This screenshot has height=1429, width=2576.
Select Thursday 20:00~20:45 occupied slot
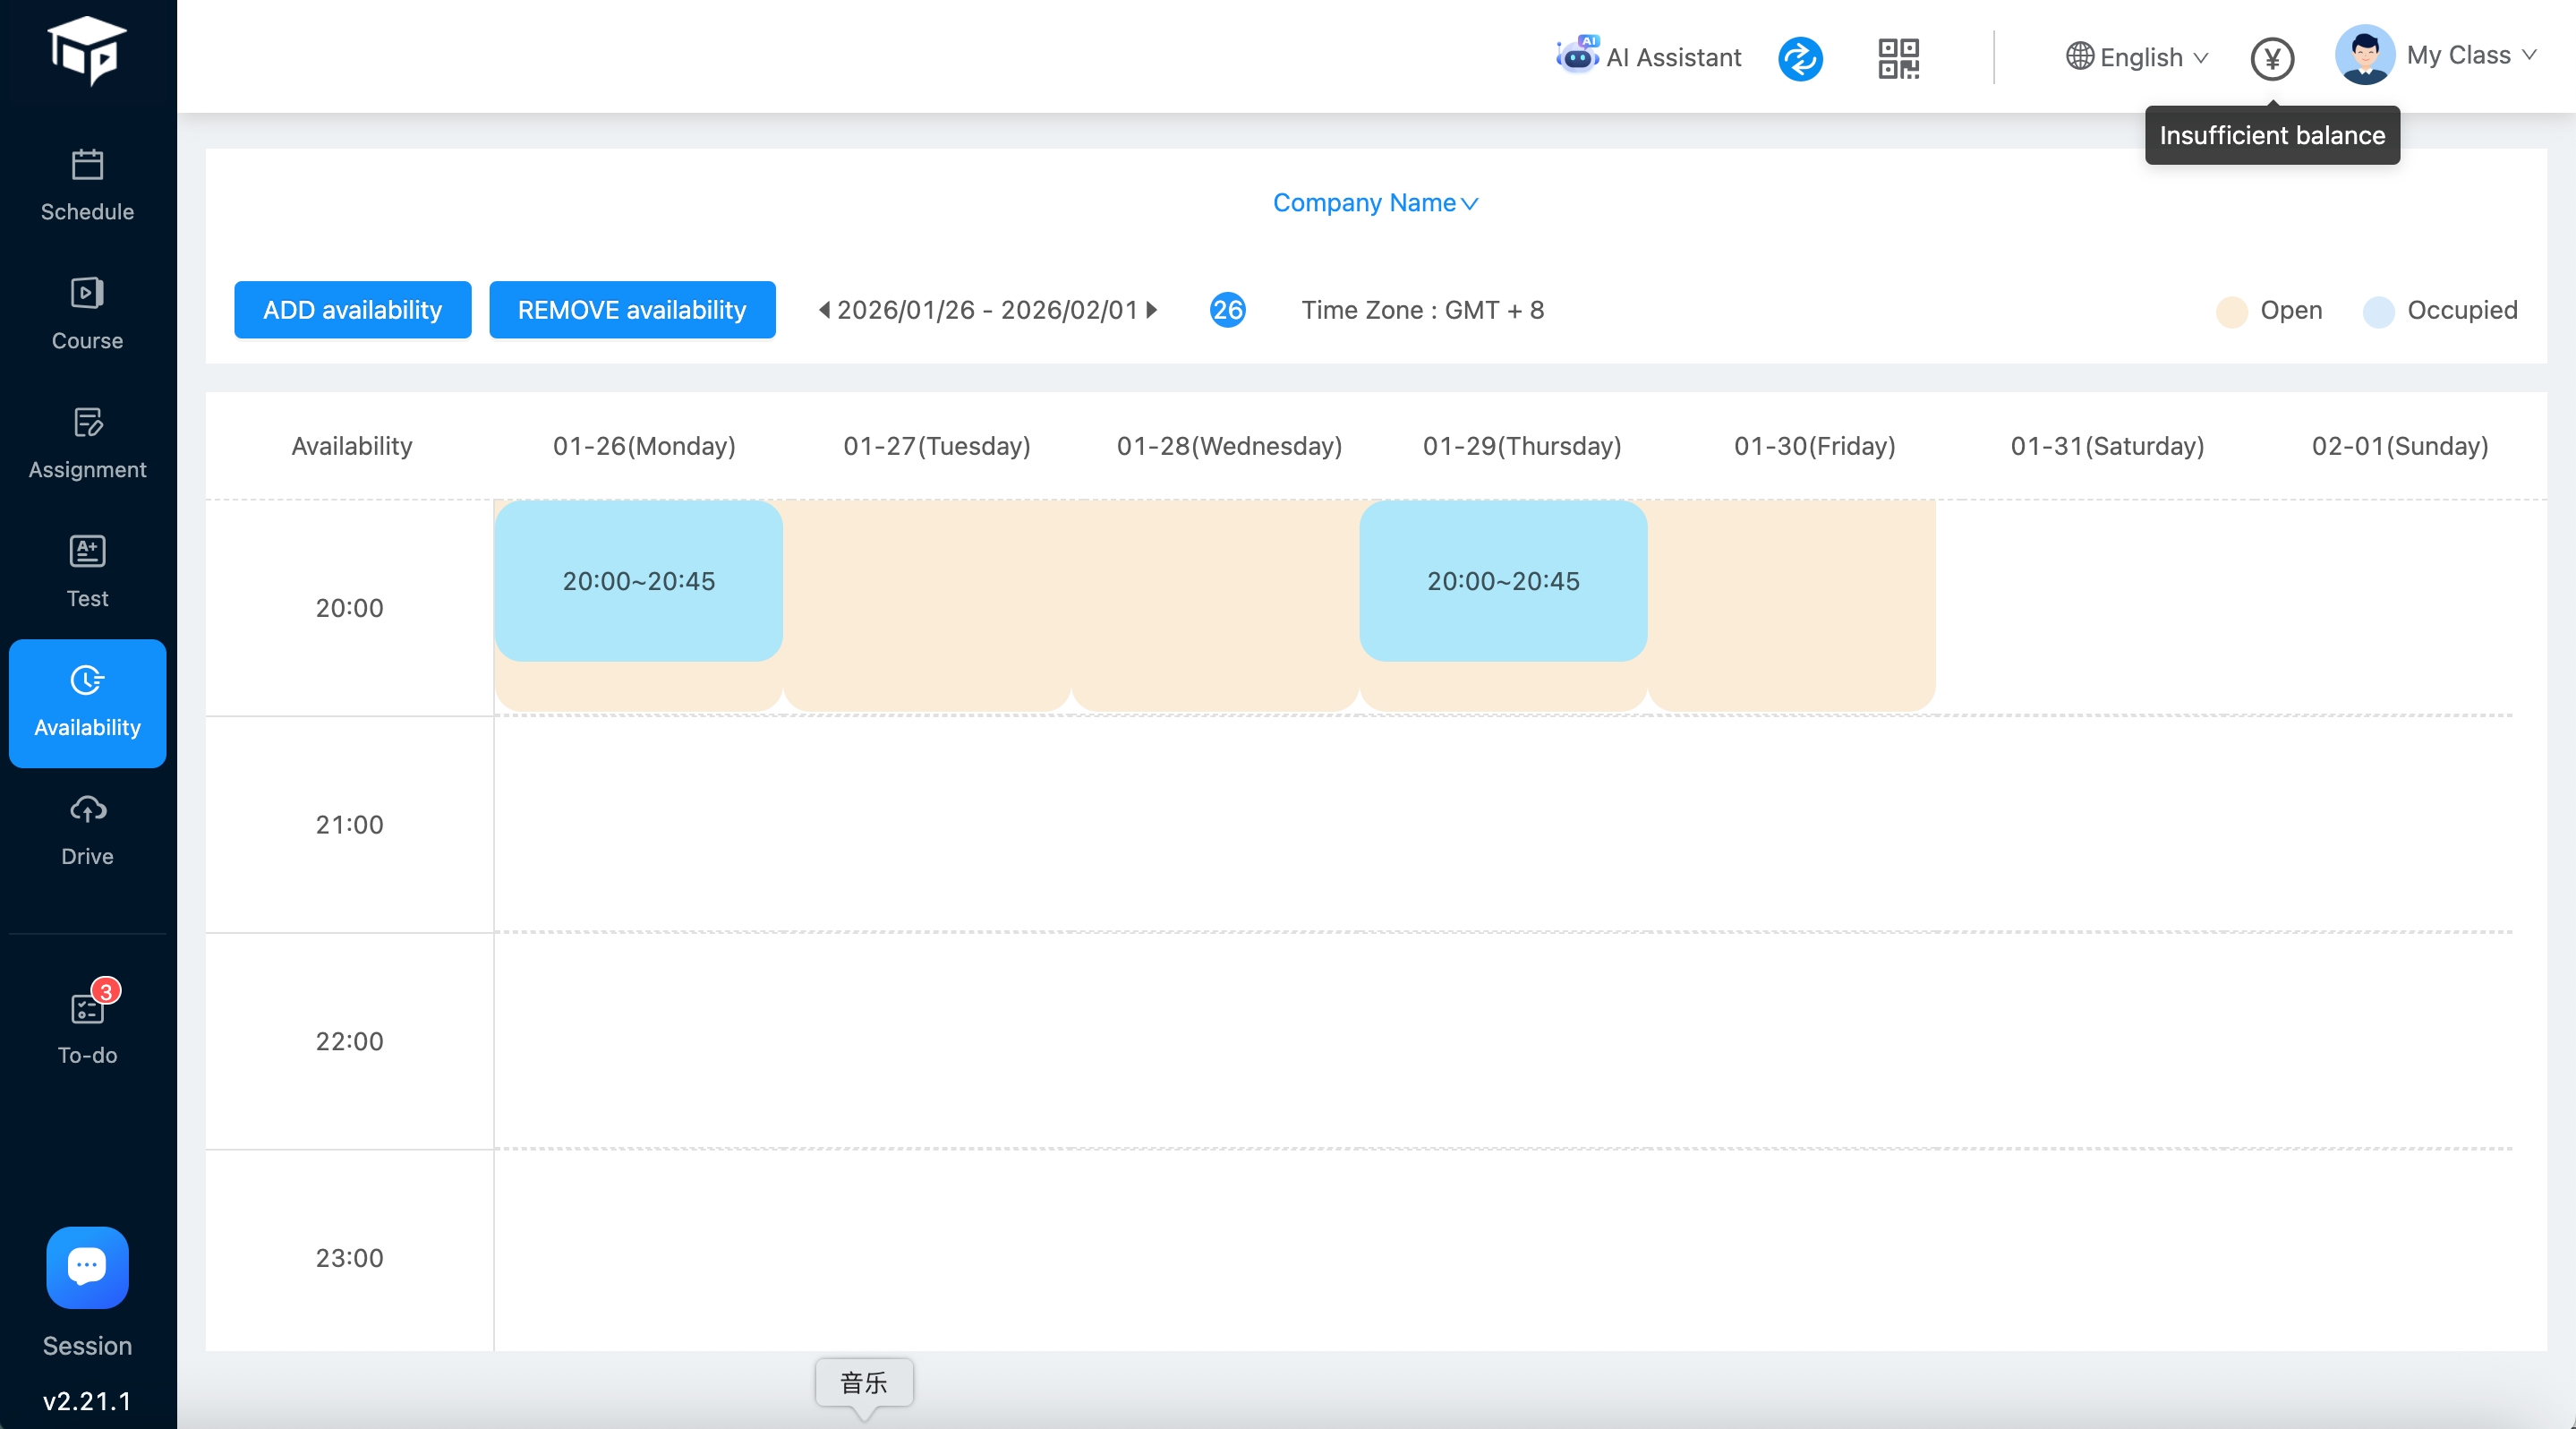1502,580
